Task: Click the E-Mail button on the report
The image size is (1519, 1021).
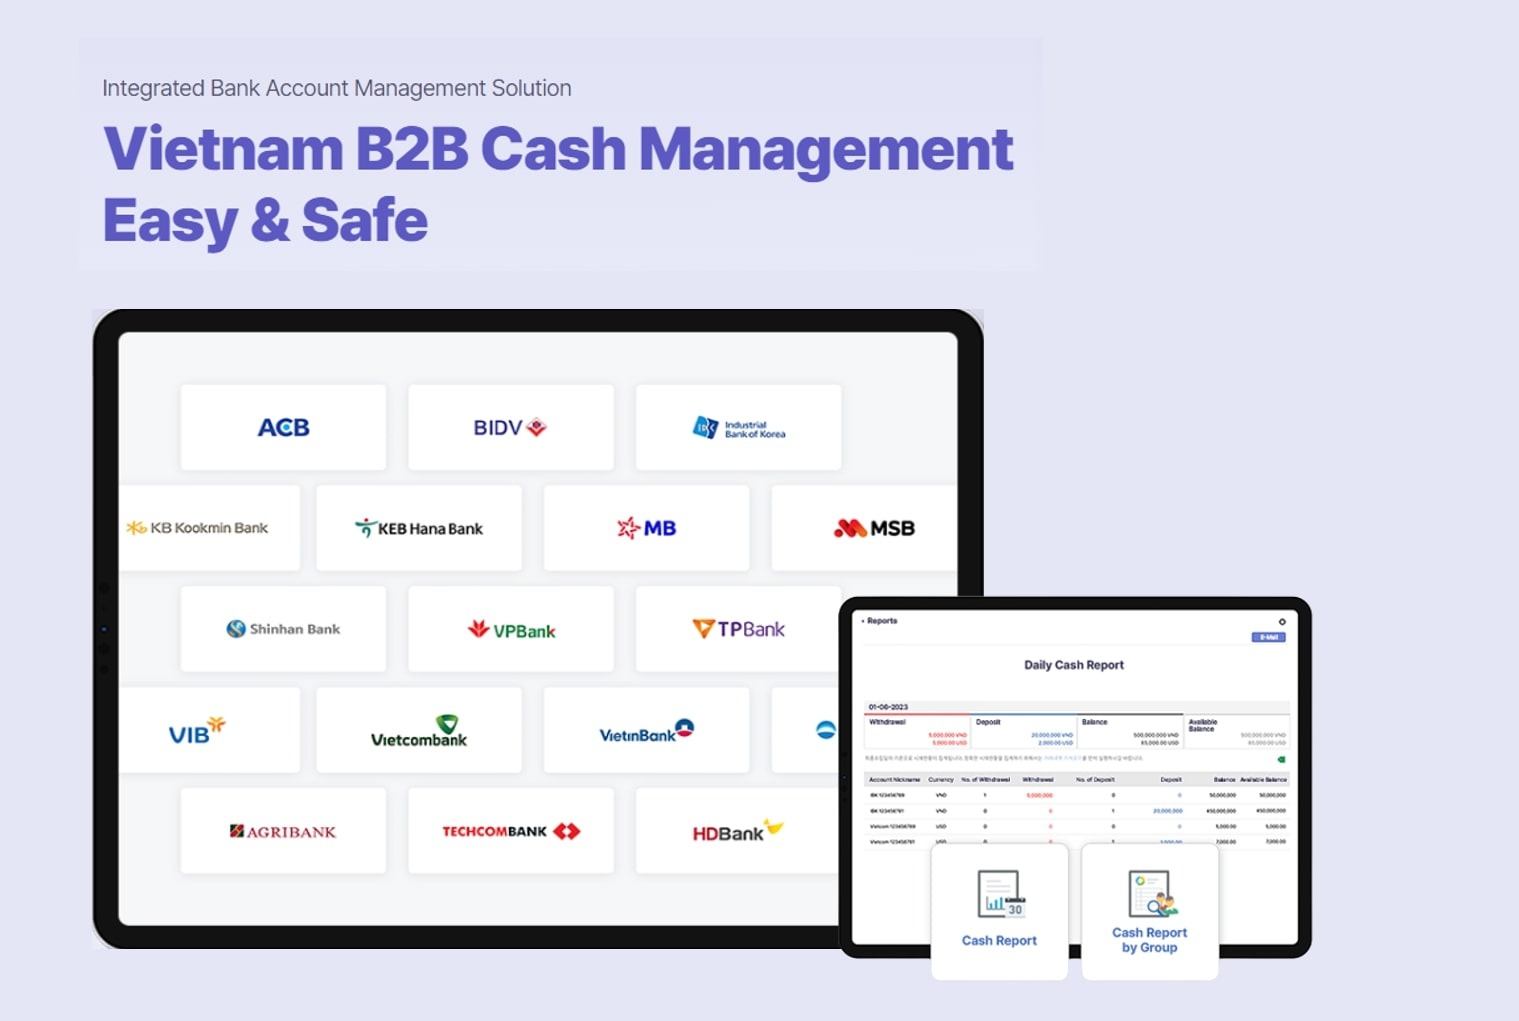Action: click(1268, 637)
